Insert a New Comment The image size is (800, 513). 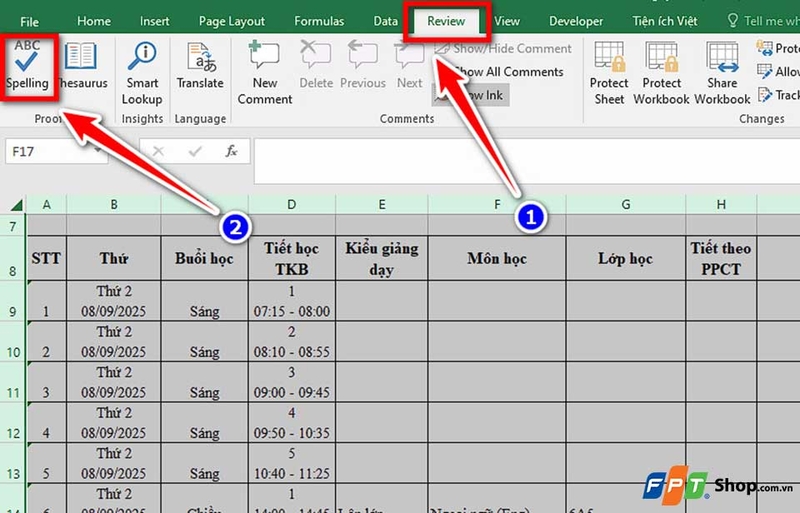pos(265,74)
